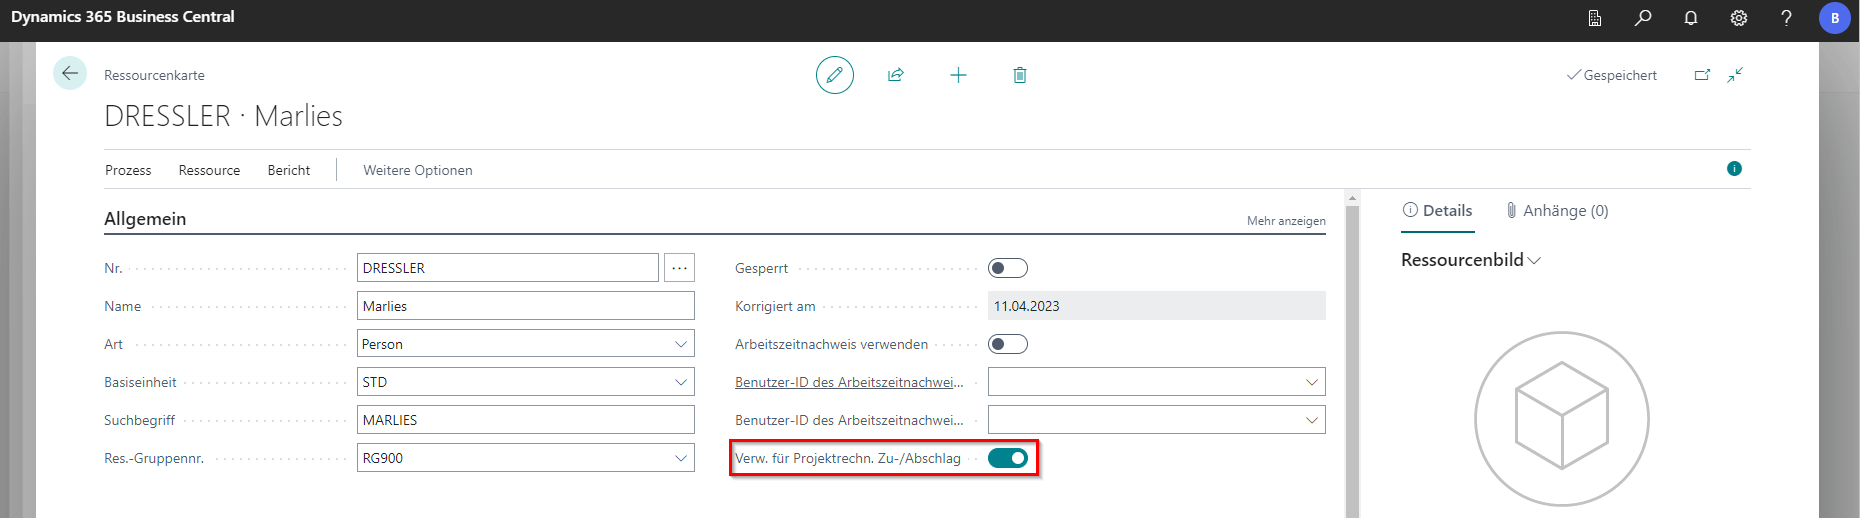1860x518 pixels.
Task: Click the plus icon to create new
Action: 958,75
